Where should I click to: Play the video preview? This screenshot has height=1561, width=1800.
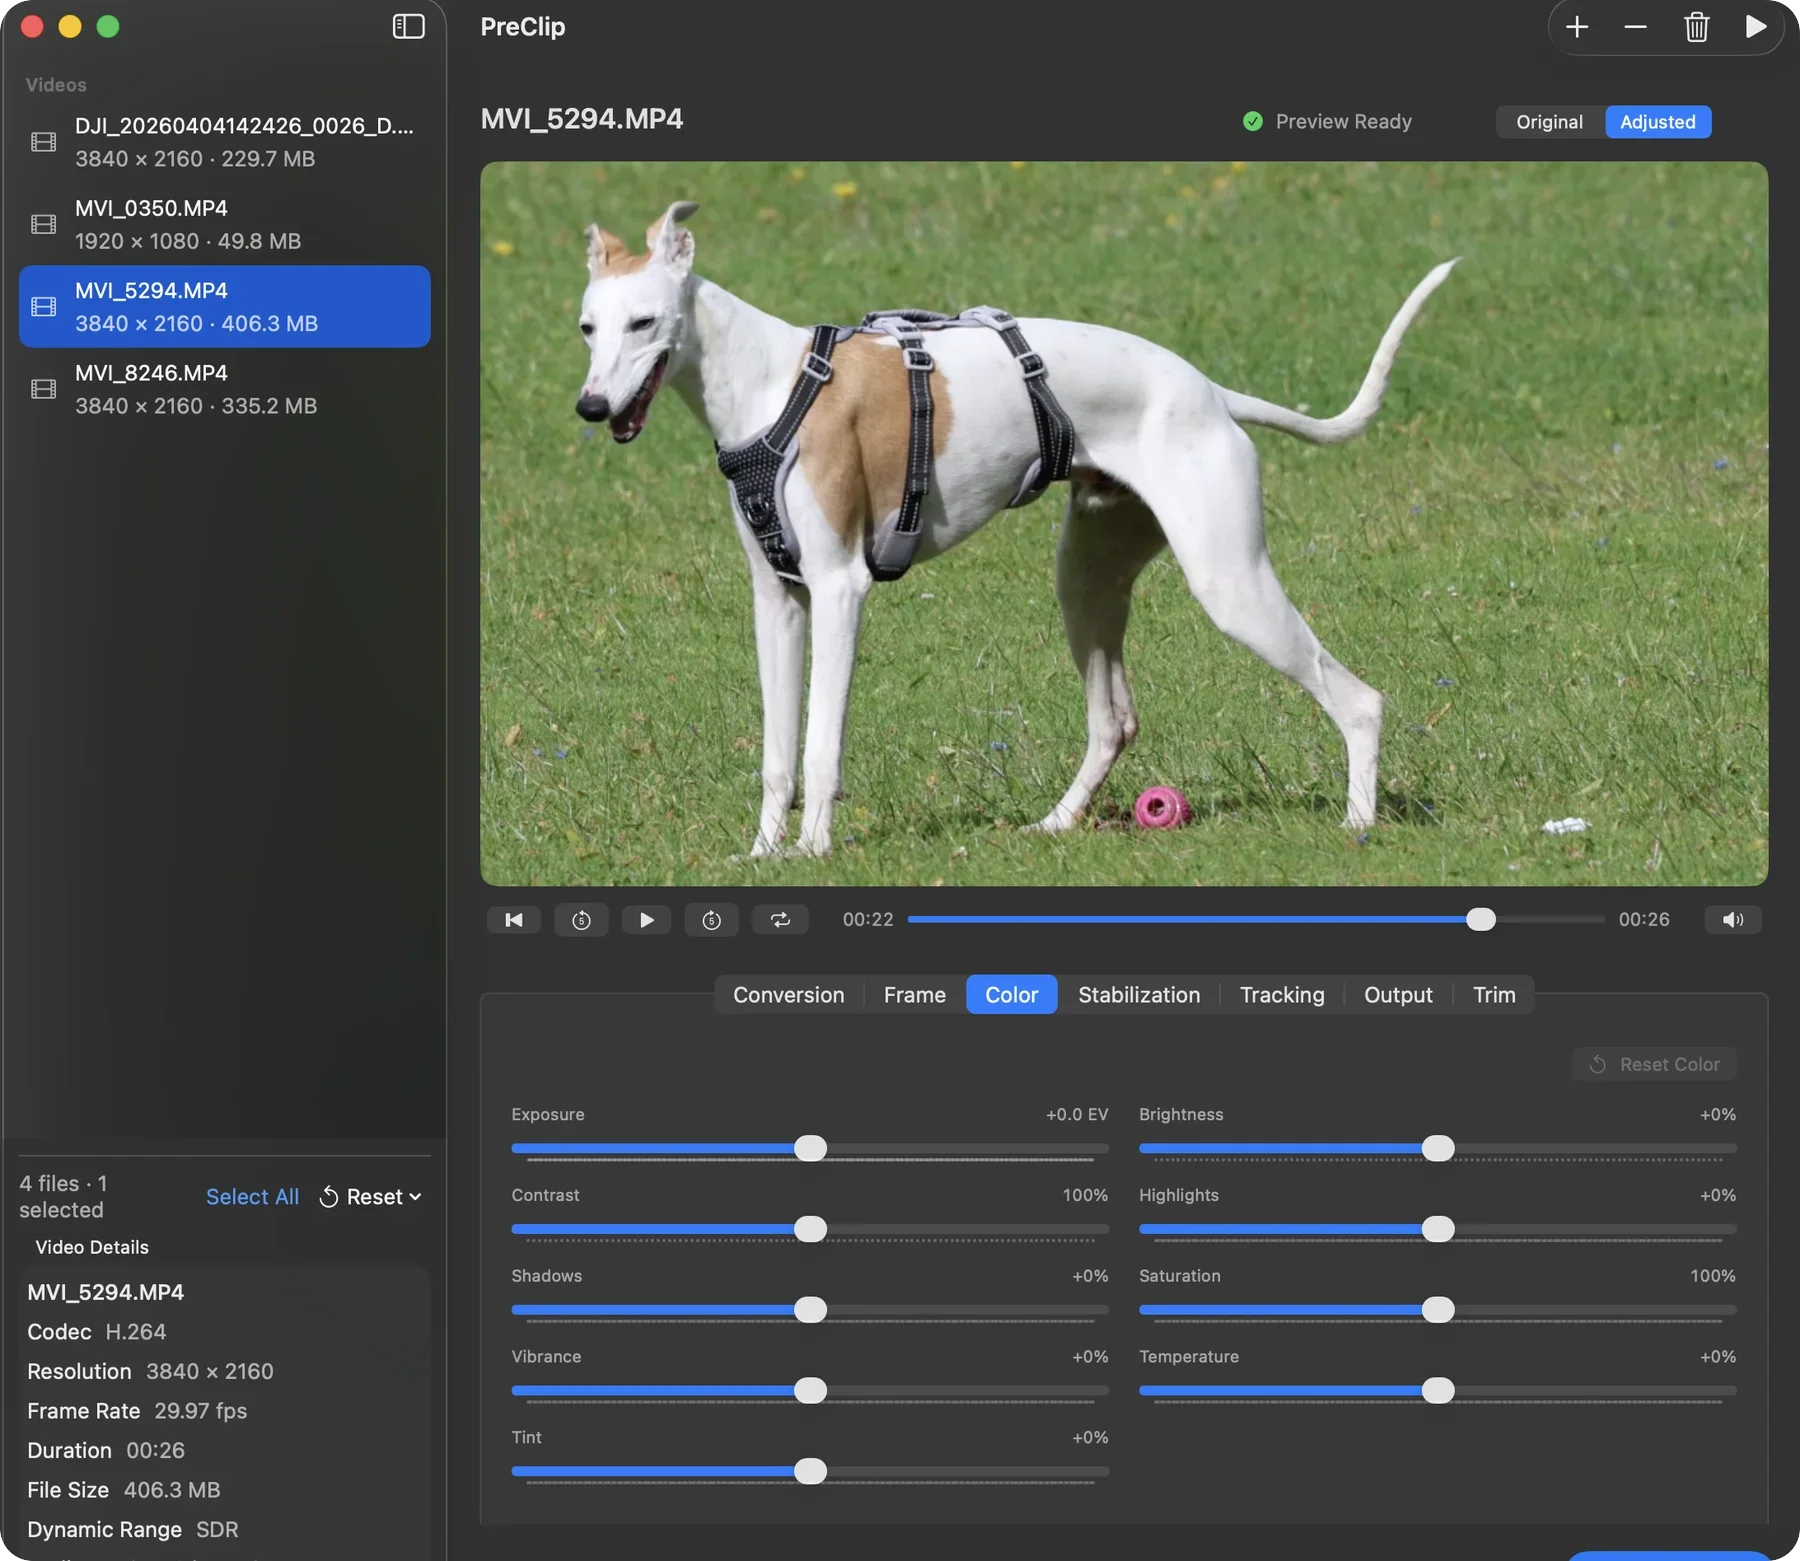[x=647, y=920]
